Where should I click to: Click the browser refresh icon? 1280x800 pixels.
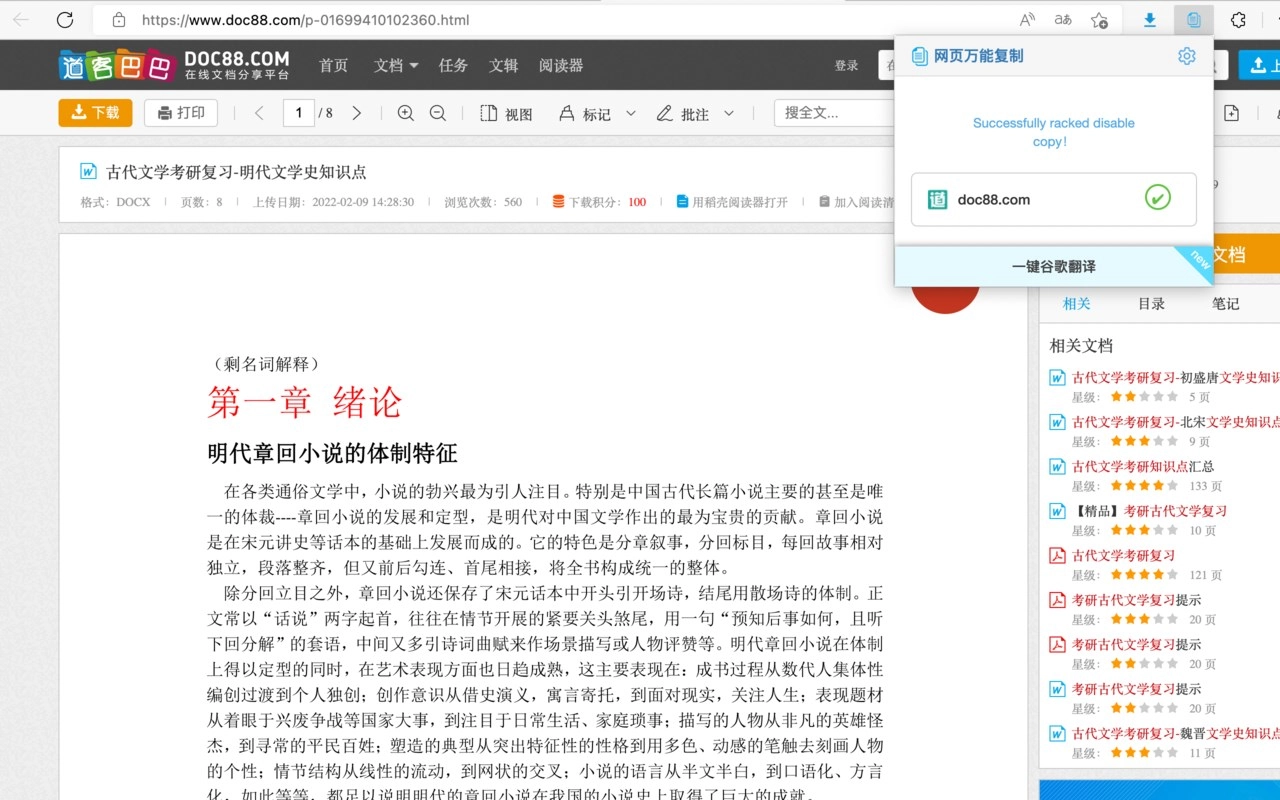point(65,20)
